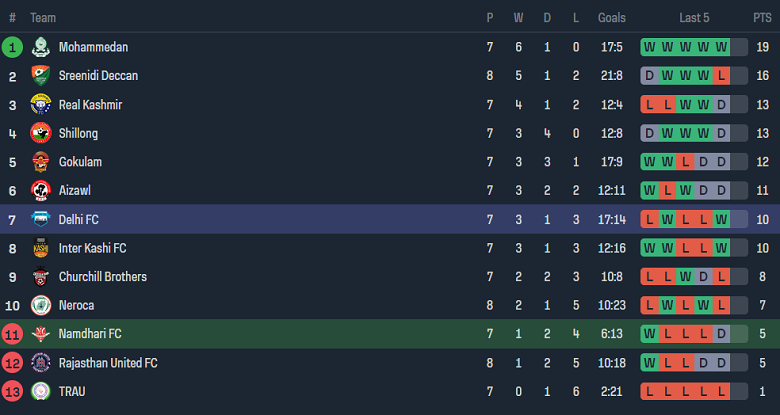
Task: Open the Delhi FC team page
Action: click(x=79, y=219)
